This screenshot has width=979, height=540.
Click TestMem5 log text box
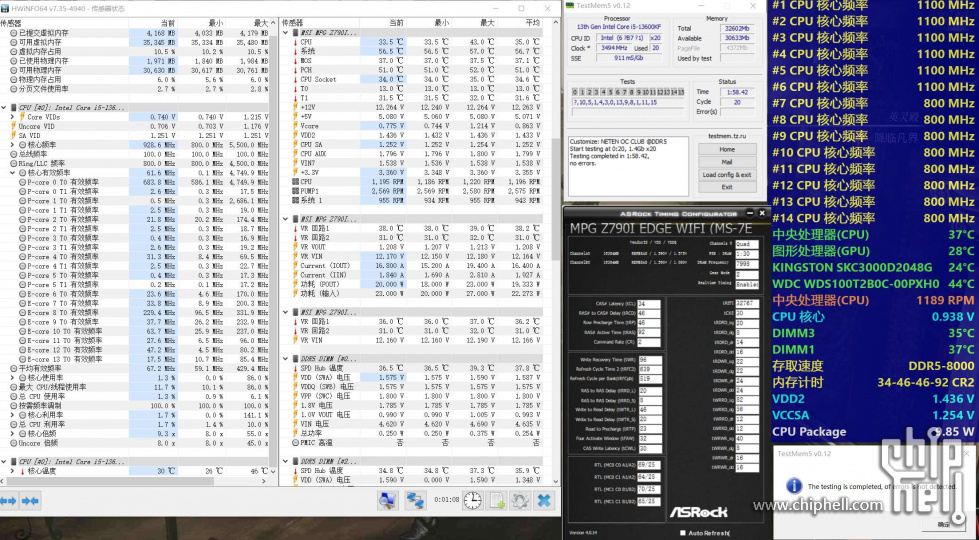(629, 167)
